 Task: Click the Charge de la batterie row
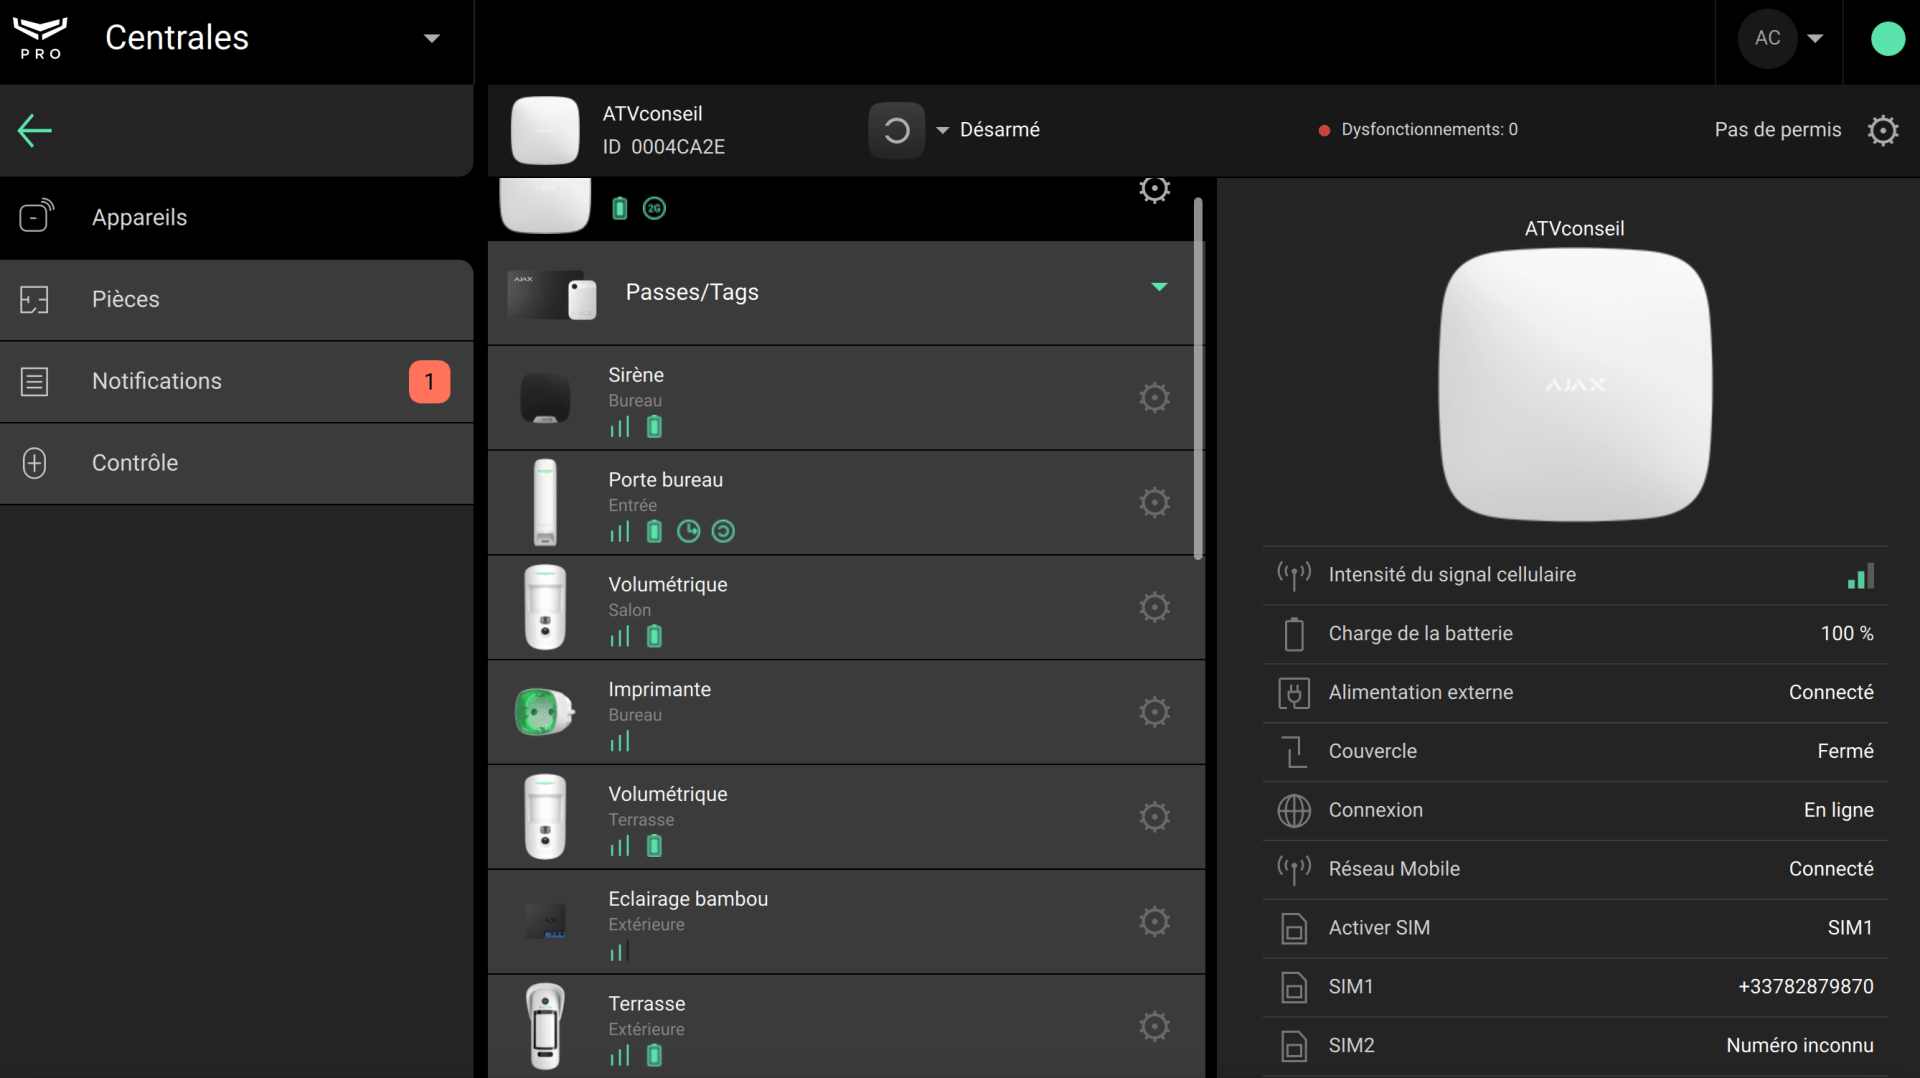1575,634
